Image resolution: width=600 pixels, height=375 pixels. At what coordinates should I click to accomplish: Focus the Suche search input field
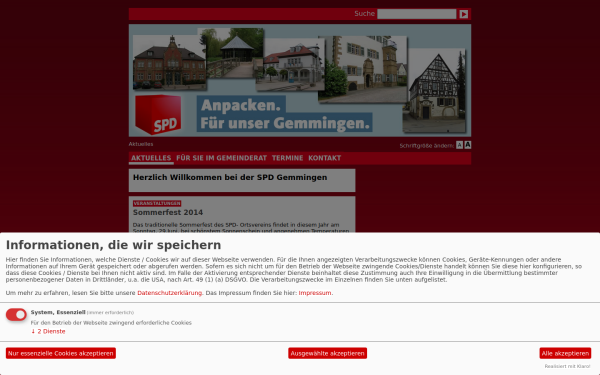tap(417, 14)
